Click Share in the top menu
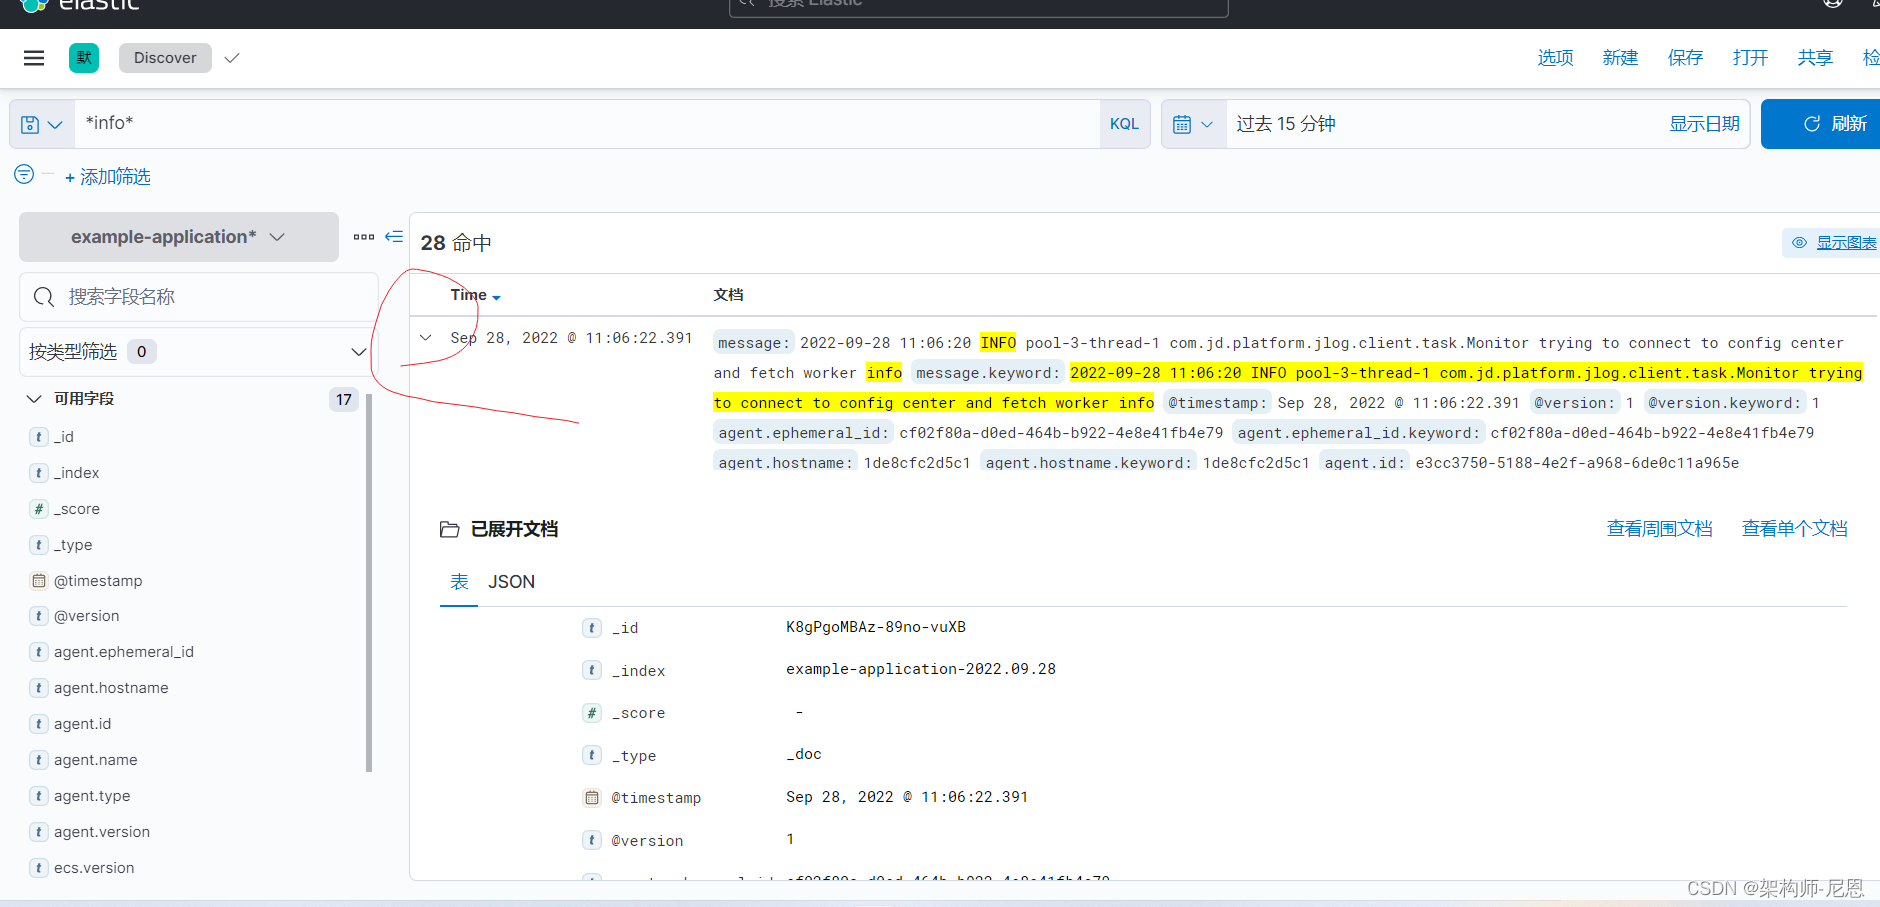The image size is (1880, 907). 1815,58
